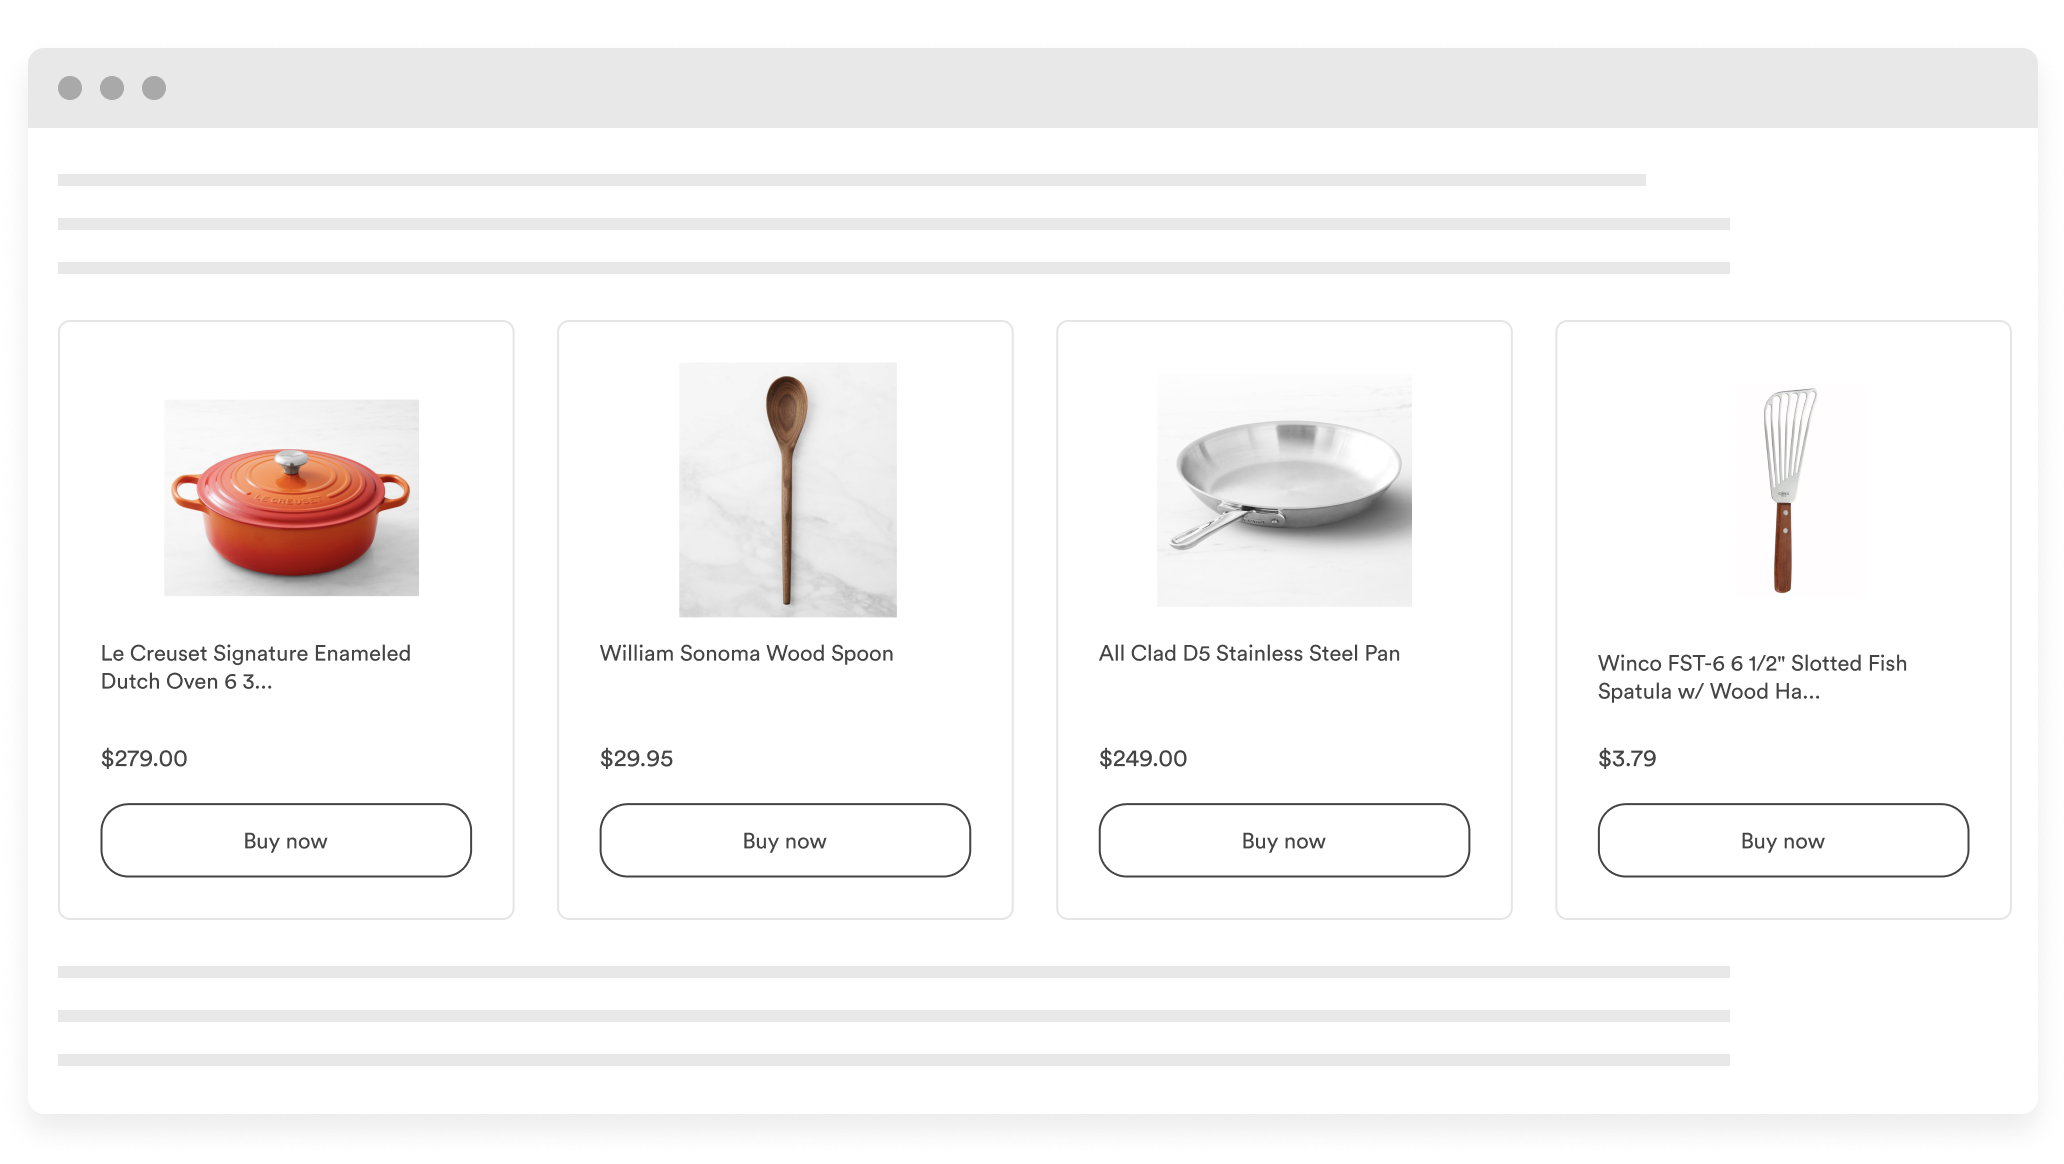2064x1164 pixels.
Task: Select the $249.00 price text
Action: (1143, 758)
